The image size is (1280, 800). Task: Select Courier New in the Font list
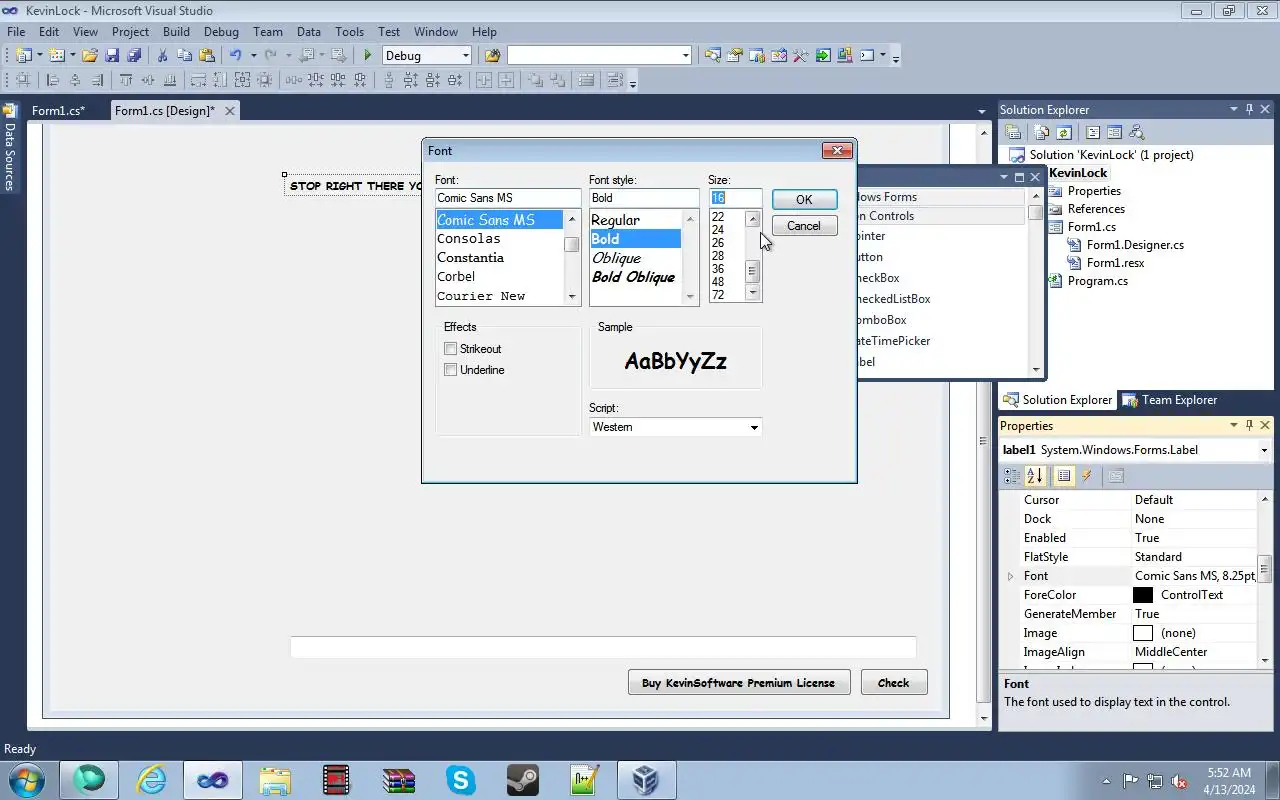click(481, 296)
